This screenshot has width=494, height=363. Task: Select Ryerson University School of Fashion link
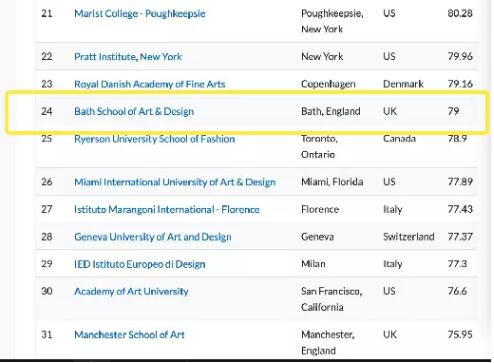155,139
